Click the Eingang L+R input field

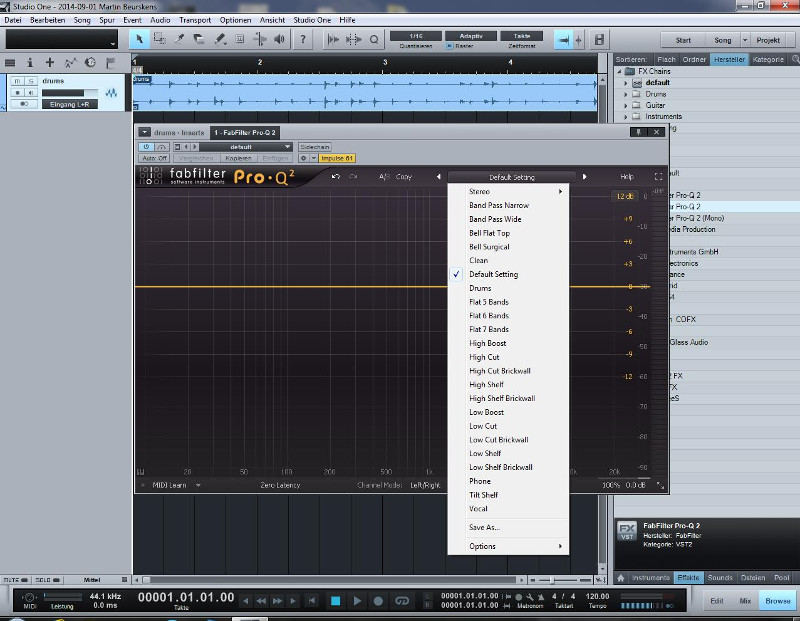coord(70,104)
